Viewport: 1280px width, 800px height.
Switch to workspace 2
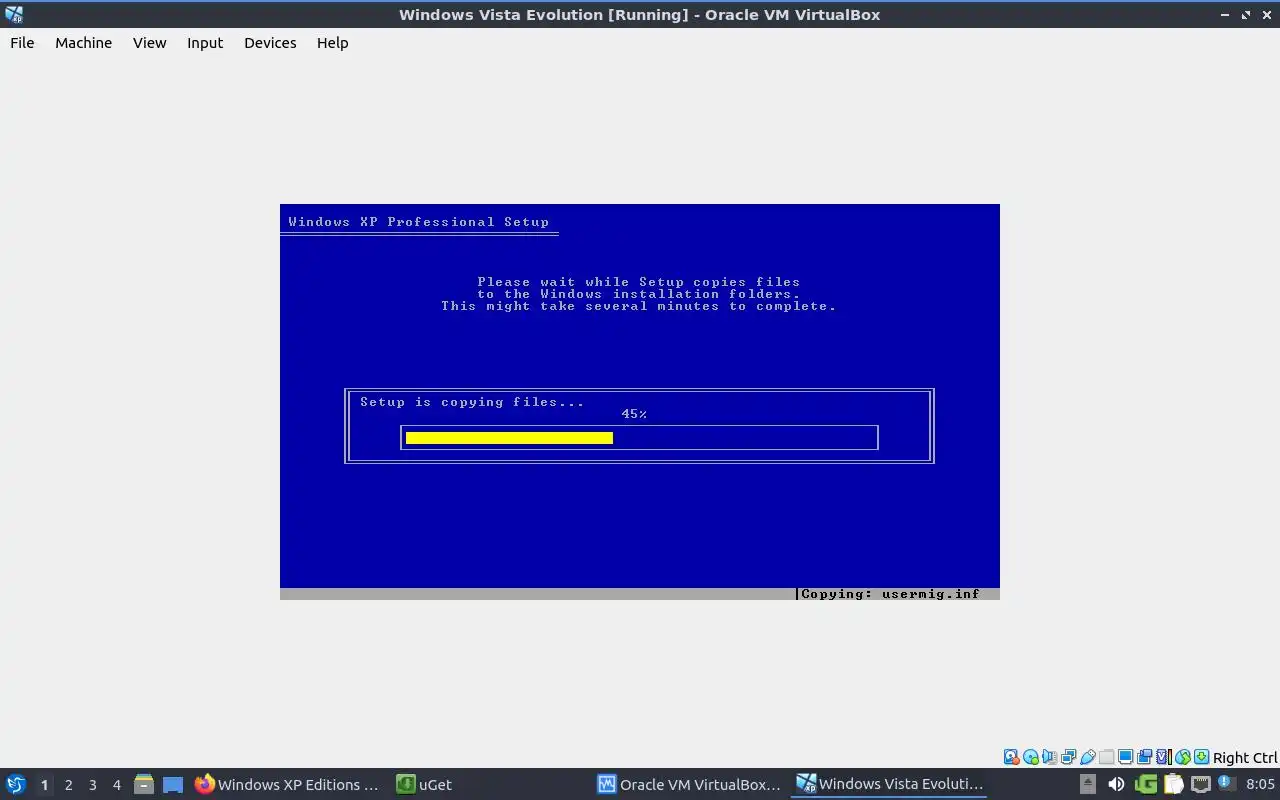(68, 785)
